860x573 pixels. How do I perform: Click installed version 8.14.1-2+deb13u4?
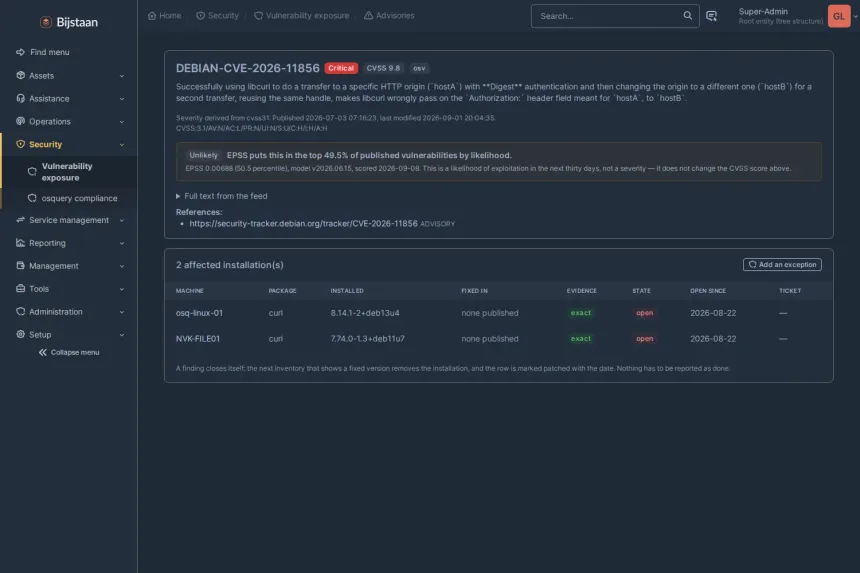tap(365, 313)
